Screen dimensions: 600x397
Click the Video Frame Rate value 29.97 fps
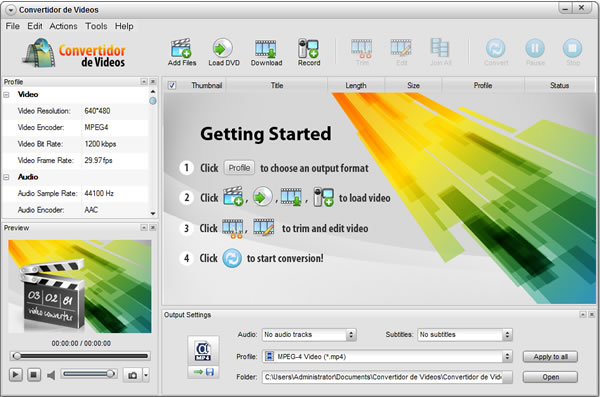(x=98, y=160)
